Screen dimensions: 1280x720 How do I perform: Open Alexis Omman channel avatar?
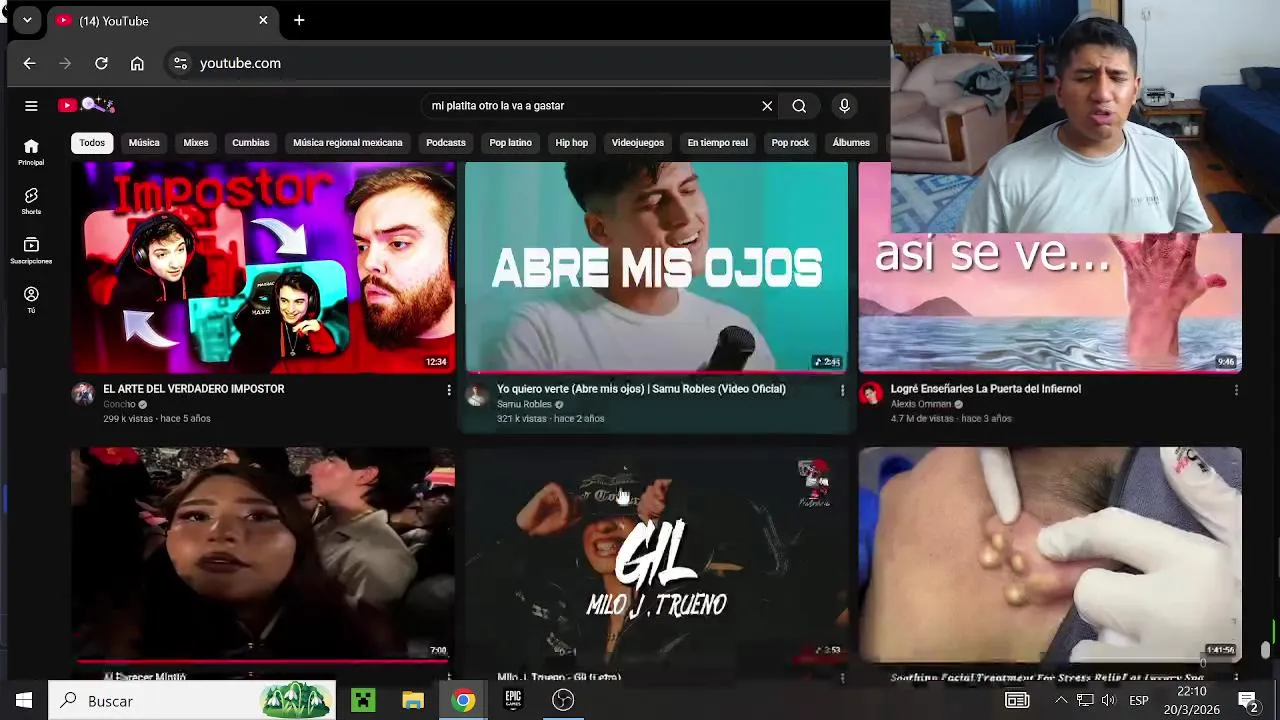click(871, 393)
